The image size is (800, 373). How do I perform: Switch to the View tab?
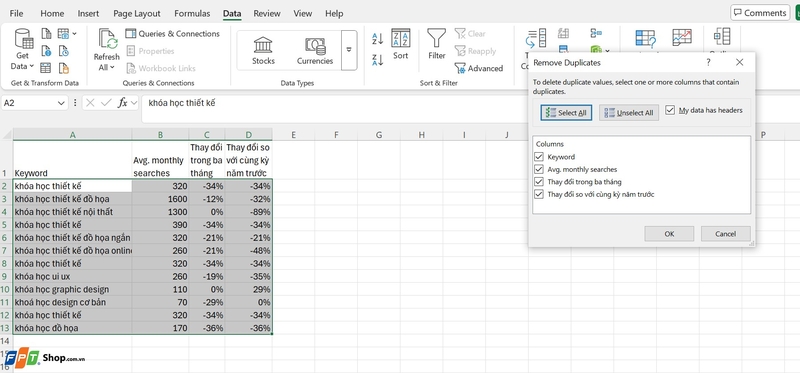pos(303,14)
